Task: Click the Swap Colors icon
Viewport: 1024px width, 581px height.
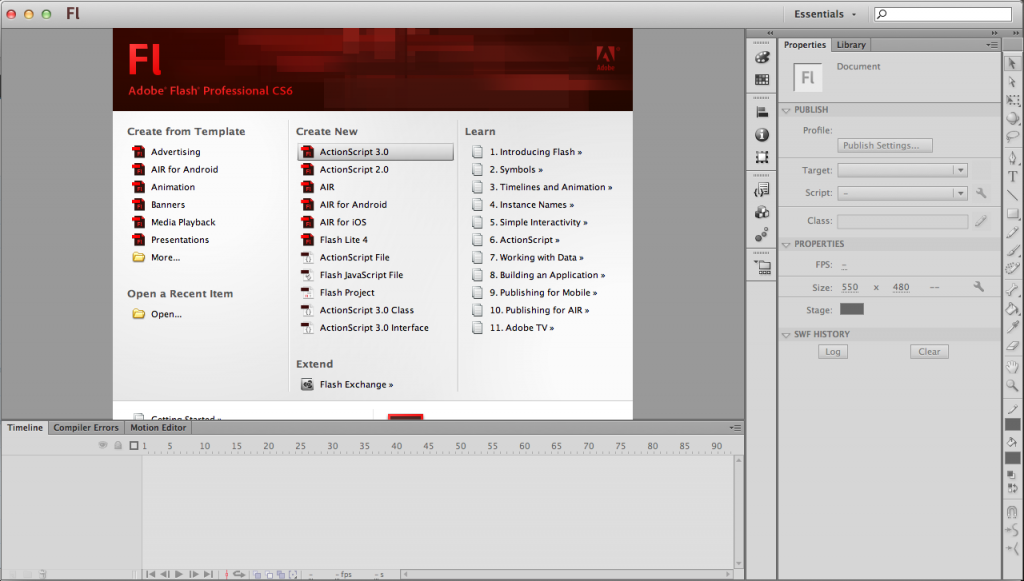Action: click(1012, 488)
